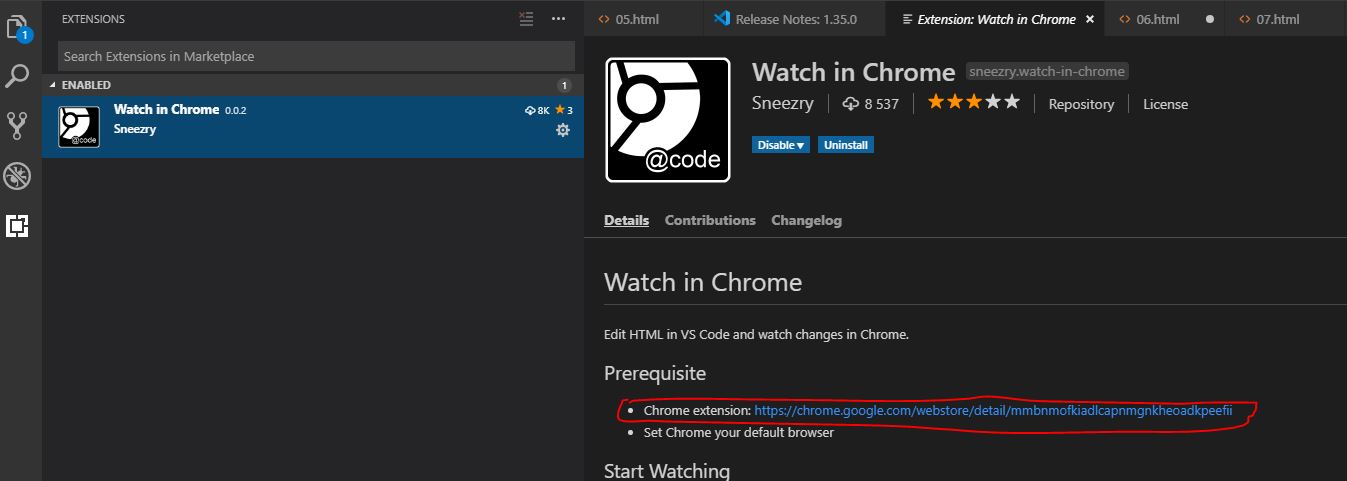The width and height of the screenshot is (1347, 481).
Task: Click the 8 537 install count
Action: tap(871, 103)
